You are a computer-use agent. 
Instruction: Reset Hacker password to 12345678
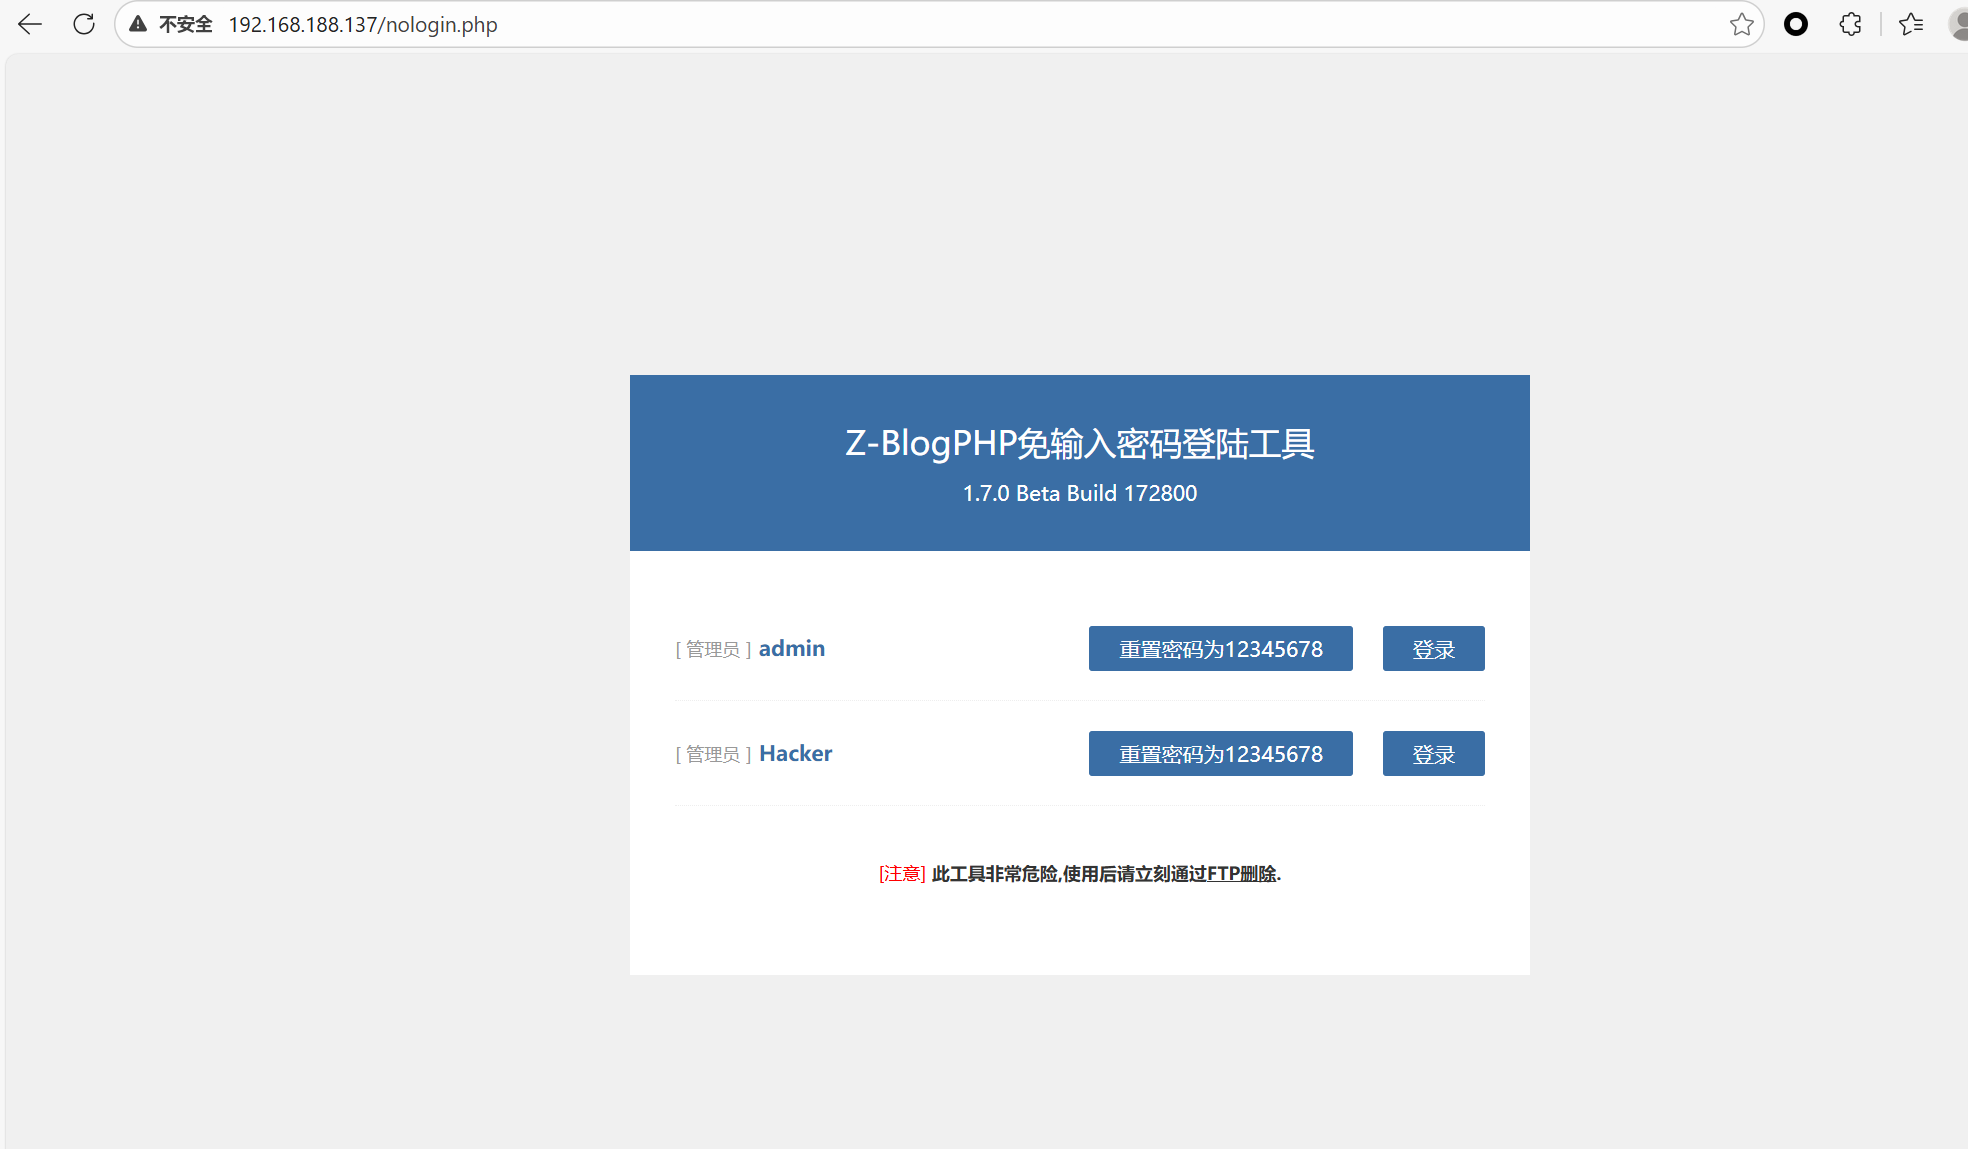tap(1220, 754)
